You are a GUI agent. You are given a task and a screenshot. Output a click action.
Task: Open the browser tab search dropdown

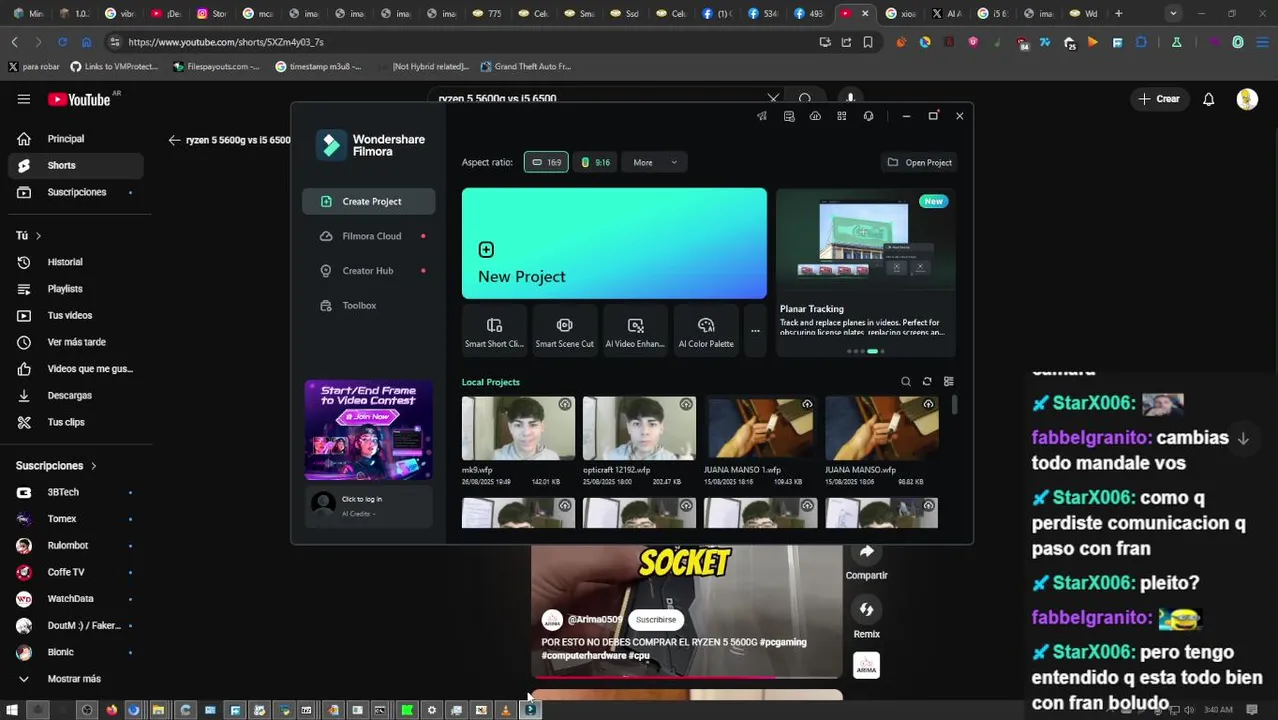pyautogui.click(x=1173, y=13)
